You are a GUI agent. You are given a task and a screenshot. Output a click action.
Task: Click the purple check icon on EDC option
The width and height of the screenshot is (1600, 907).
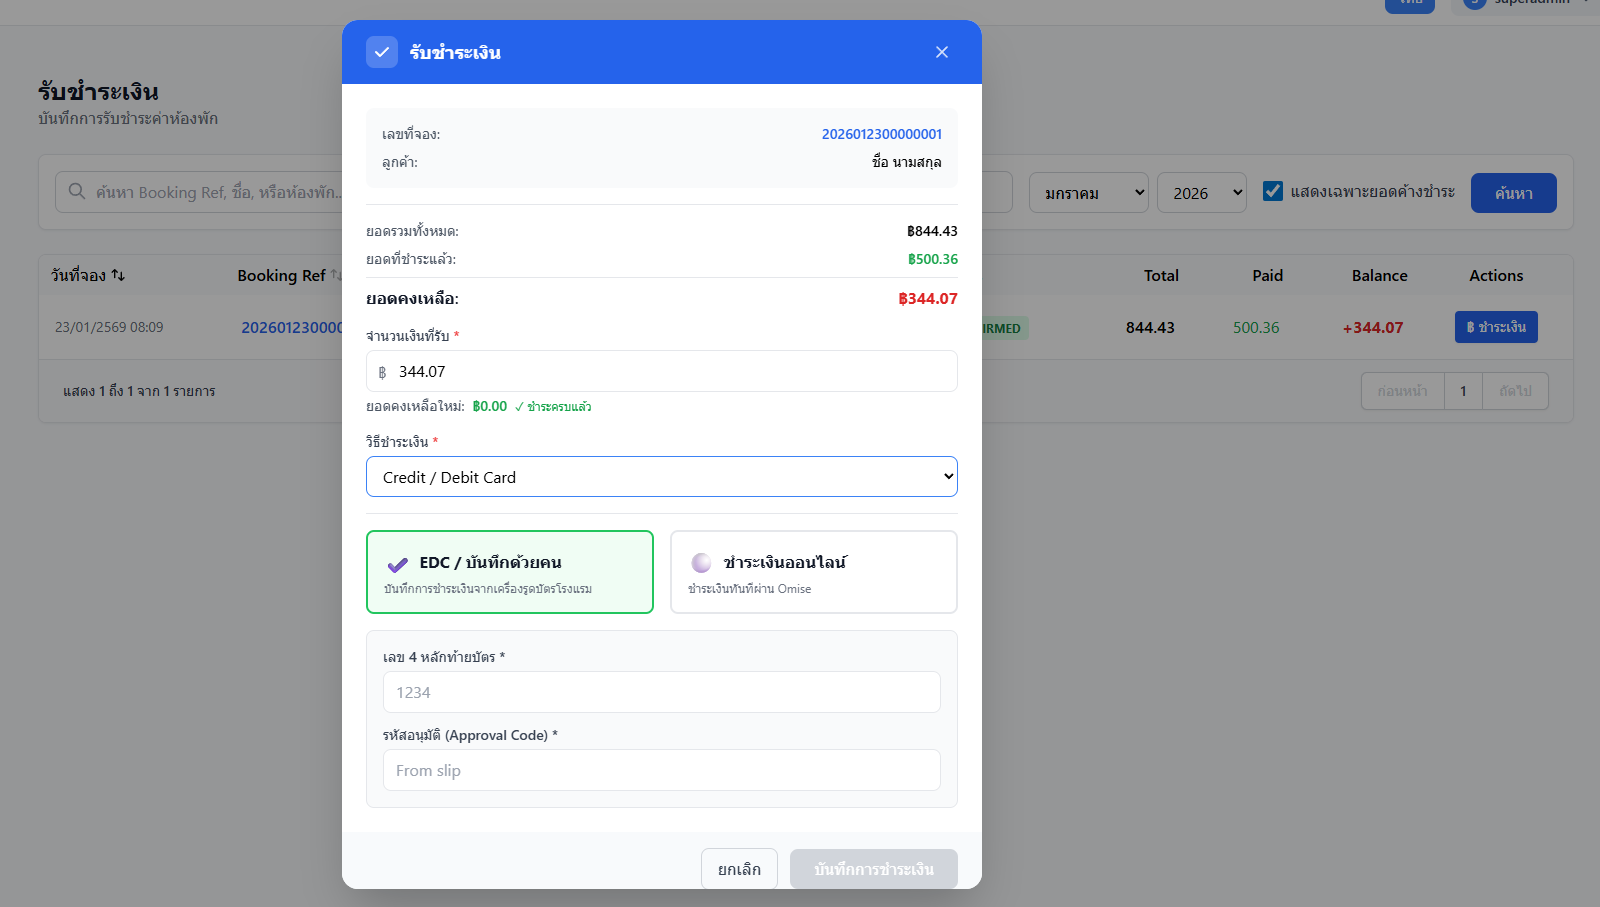pos(397,564)
